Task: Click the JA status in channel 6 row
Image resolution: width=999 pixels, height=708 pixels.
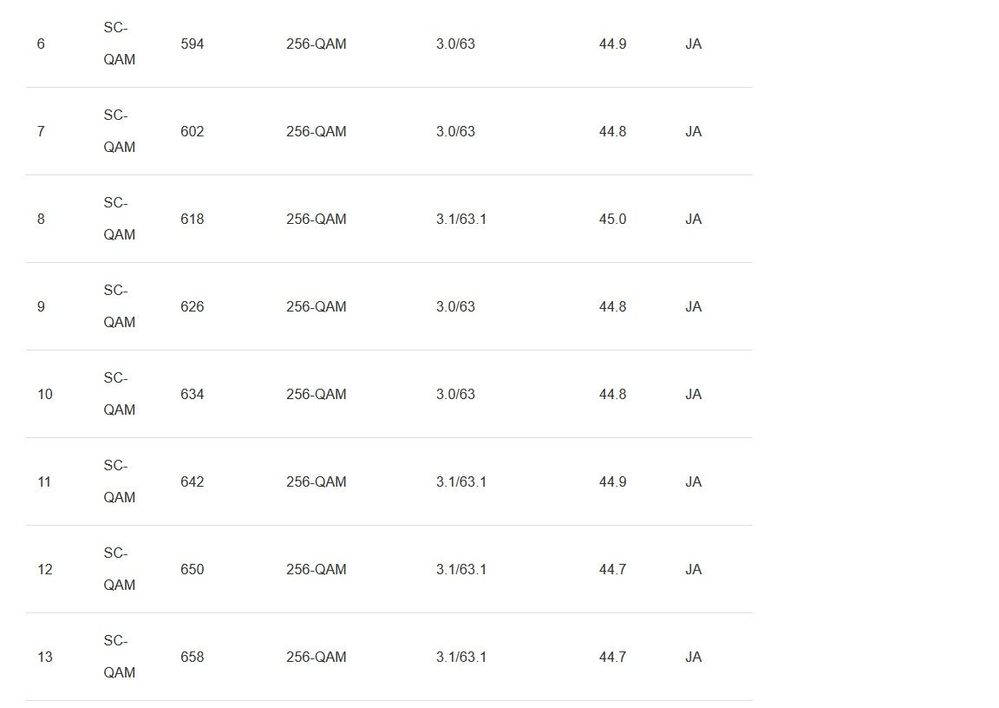Action: click(693, 44)
